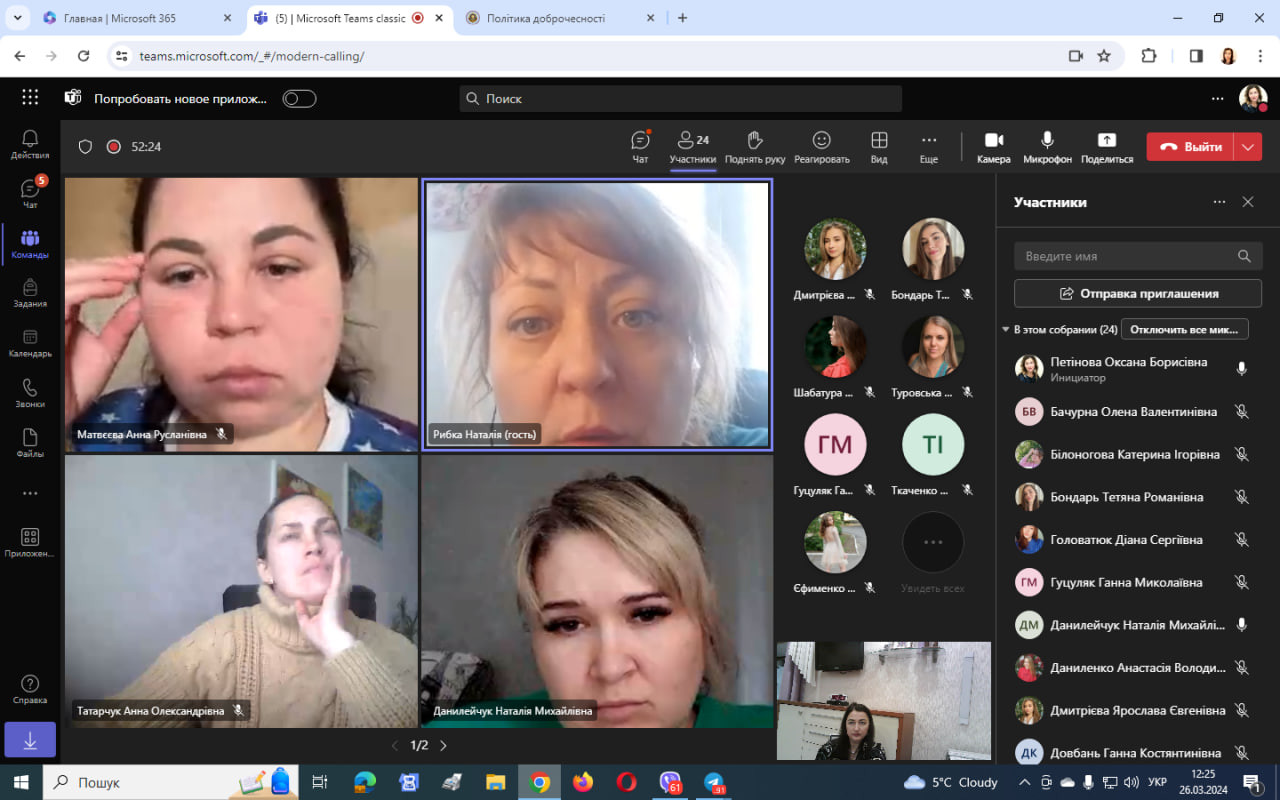Reload the page in Chrome
This screenshot has height=800, width=1280.
click(x=83, y=56)
